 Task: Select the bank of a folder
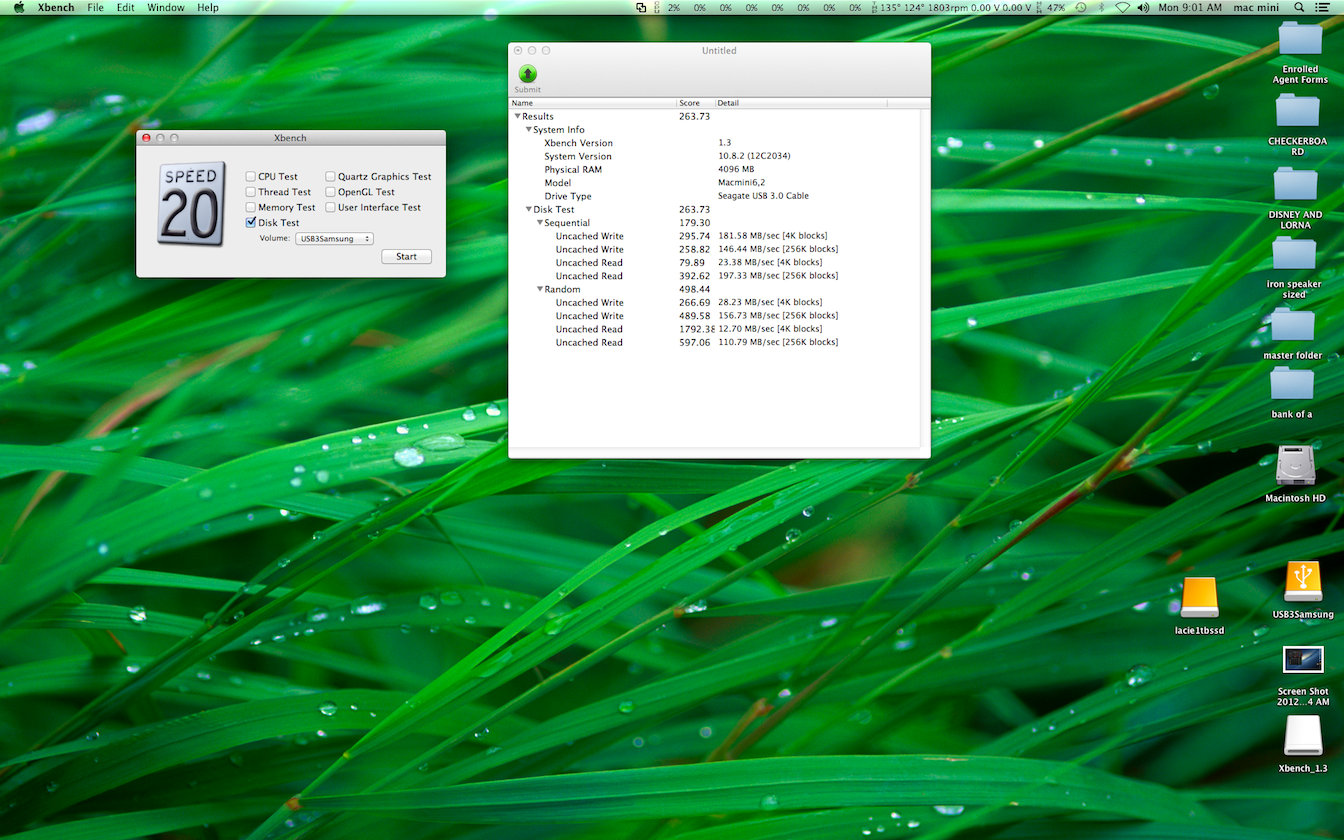pos(1292,384)
